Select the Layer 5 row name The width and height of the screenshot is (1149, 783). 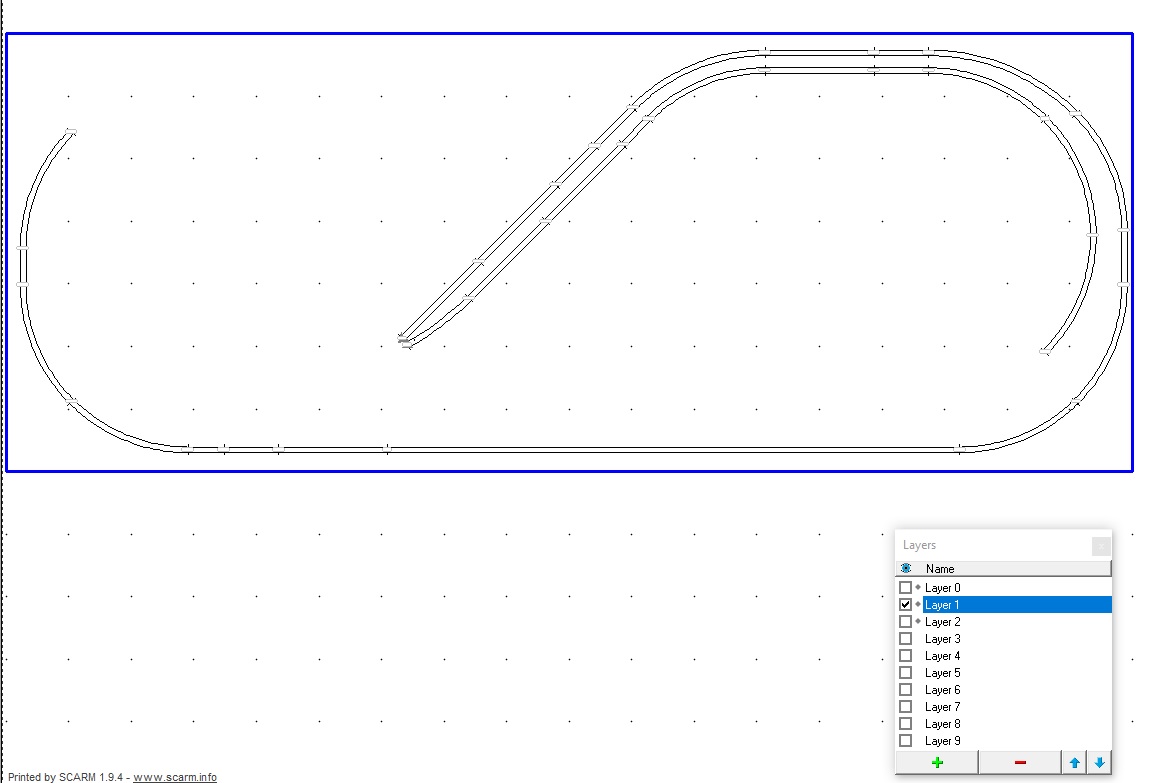(x=942, y=673)
